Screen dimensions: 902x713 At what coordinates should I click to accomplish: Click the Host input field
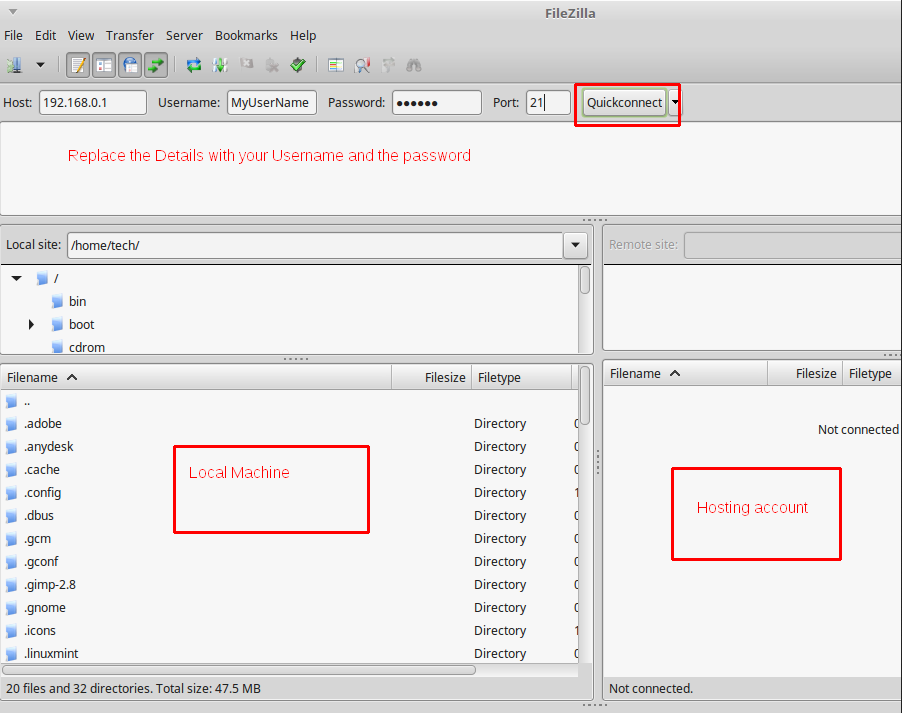(93, 102)
